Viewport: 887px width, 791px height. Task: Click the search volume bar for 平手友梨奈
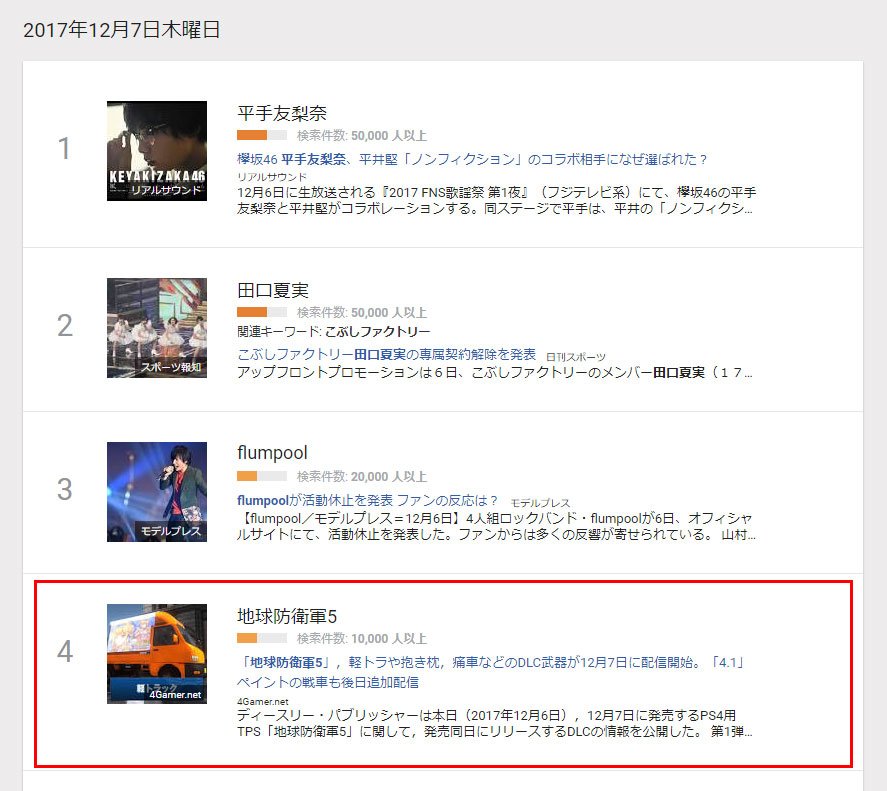click(x=262, y=135)
